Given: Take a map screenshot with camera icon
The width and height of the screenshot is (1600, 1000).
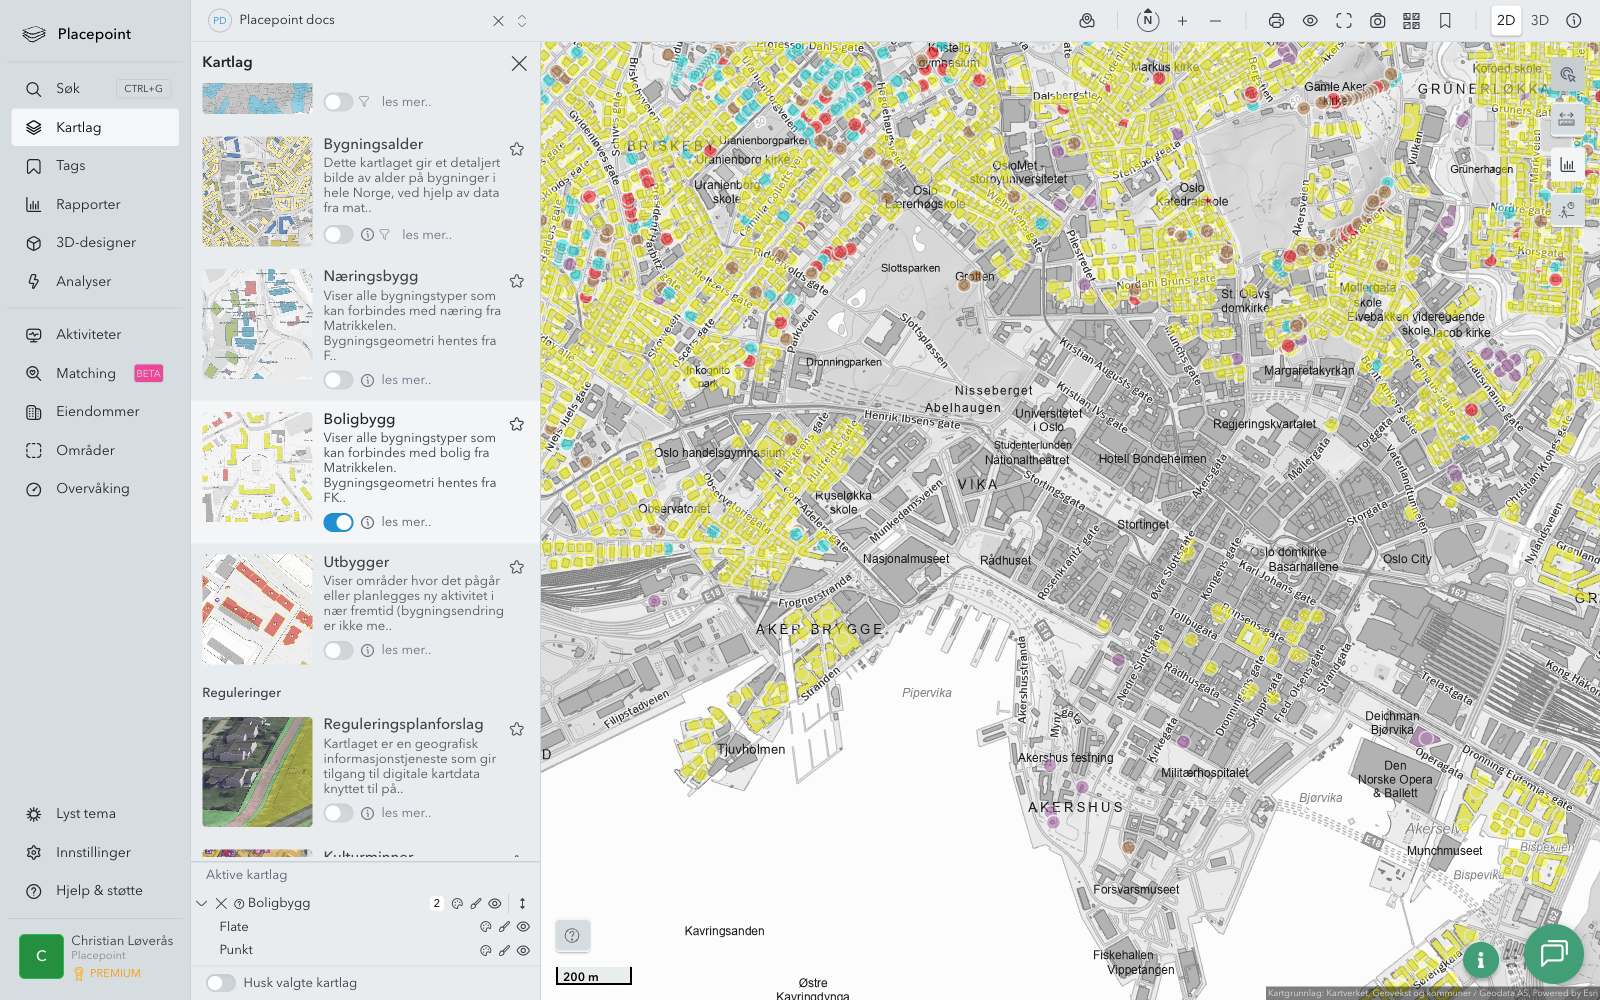Looking at the screenshot, I should (x=1377, y=21).
